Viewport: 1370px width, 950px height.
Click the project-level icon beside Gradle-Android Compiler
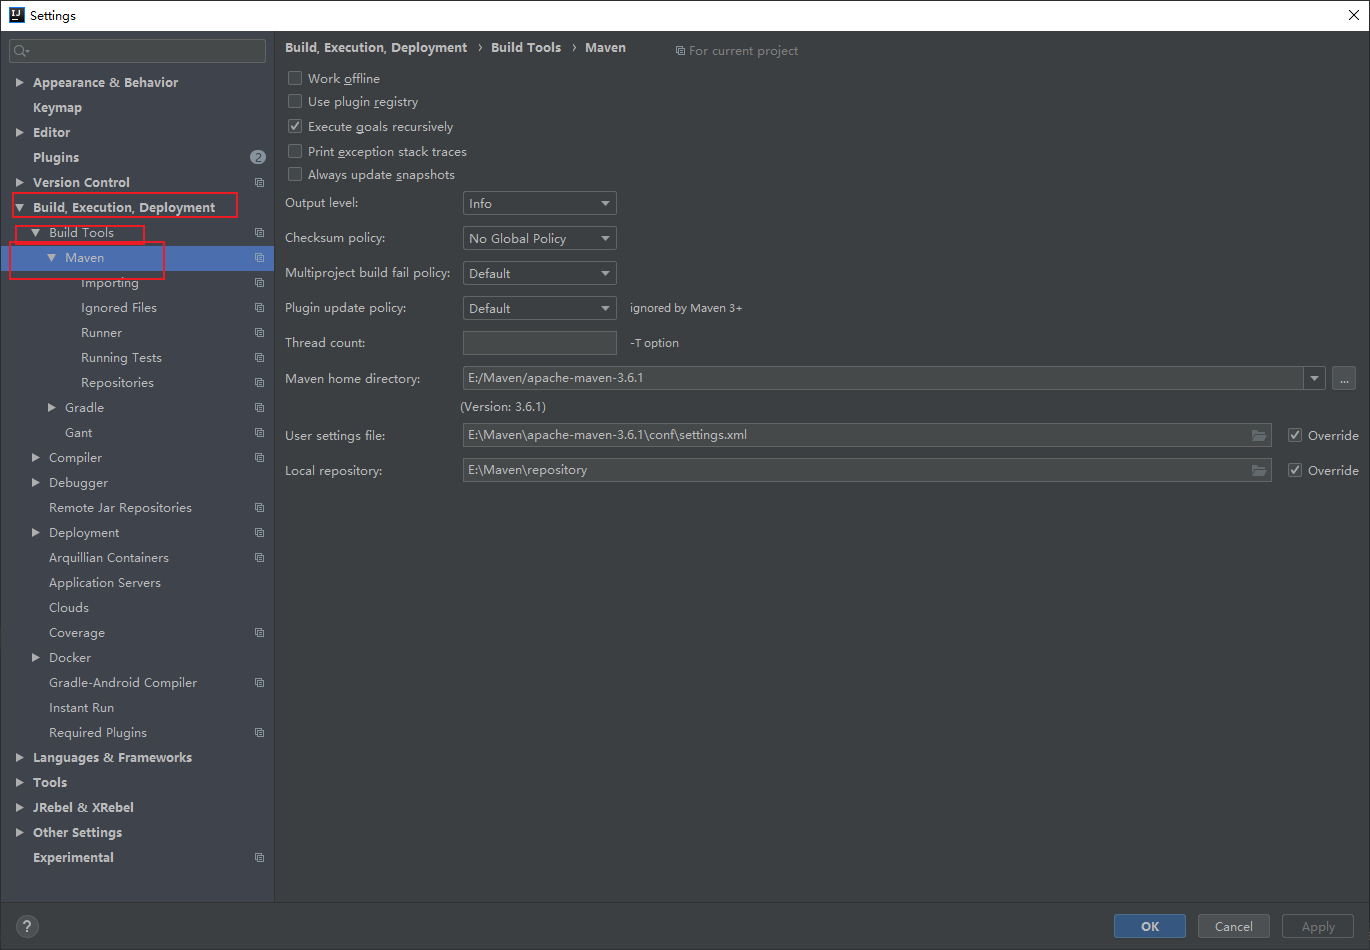click(259, 683)
